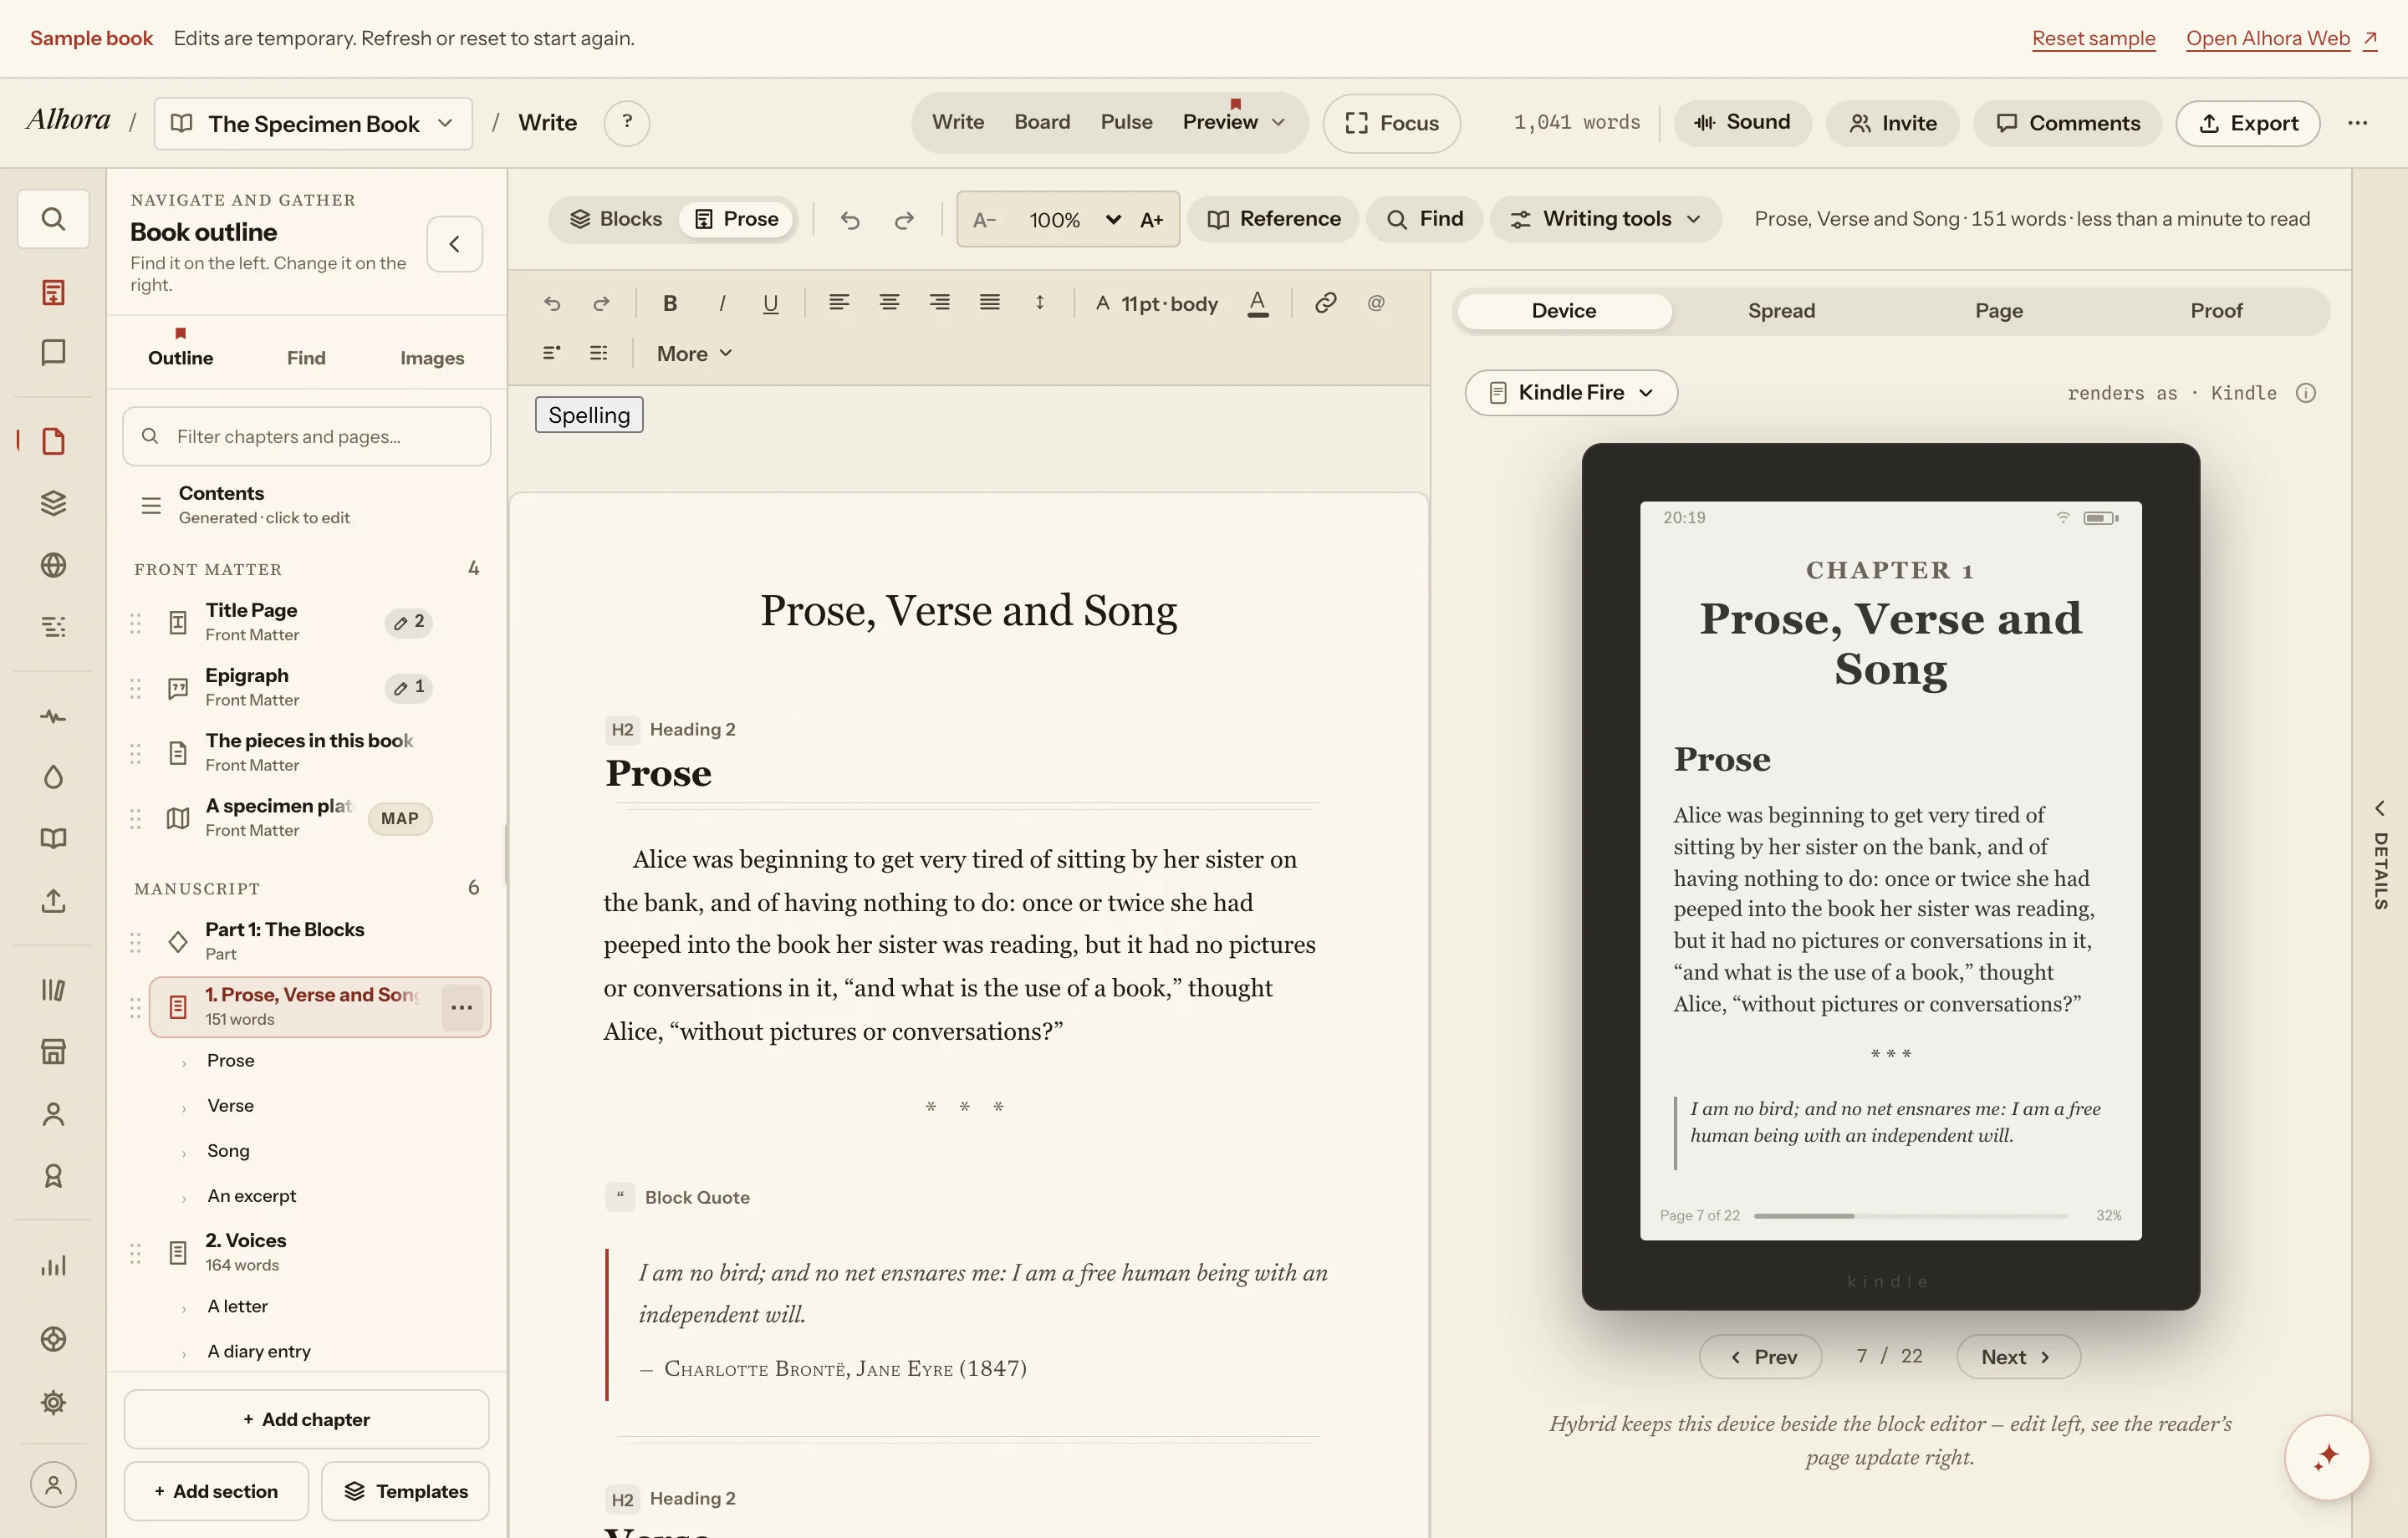Click the settings gear icon in left rail

tap(53, 1402)
